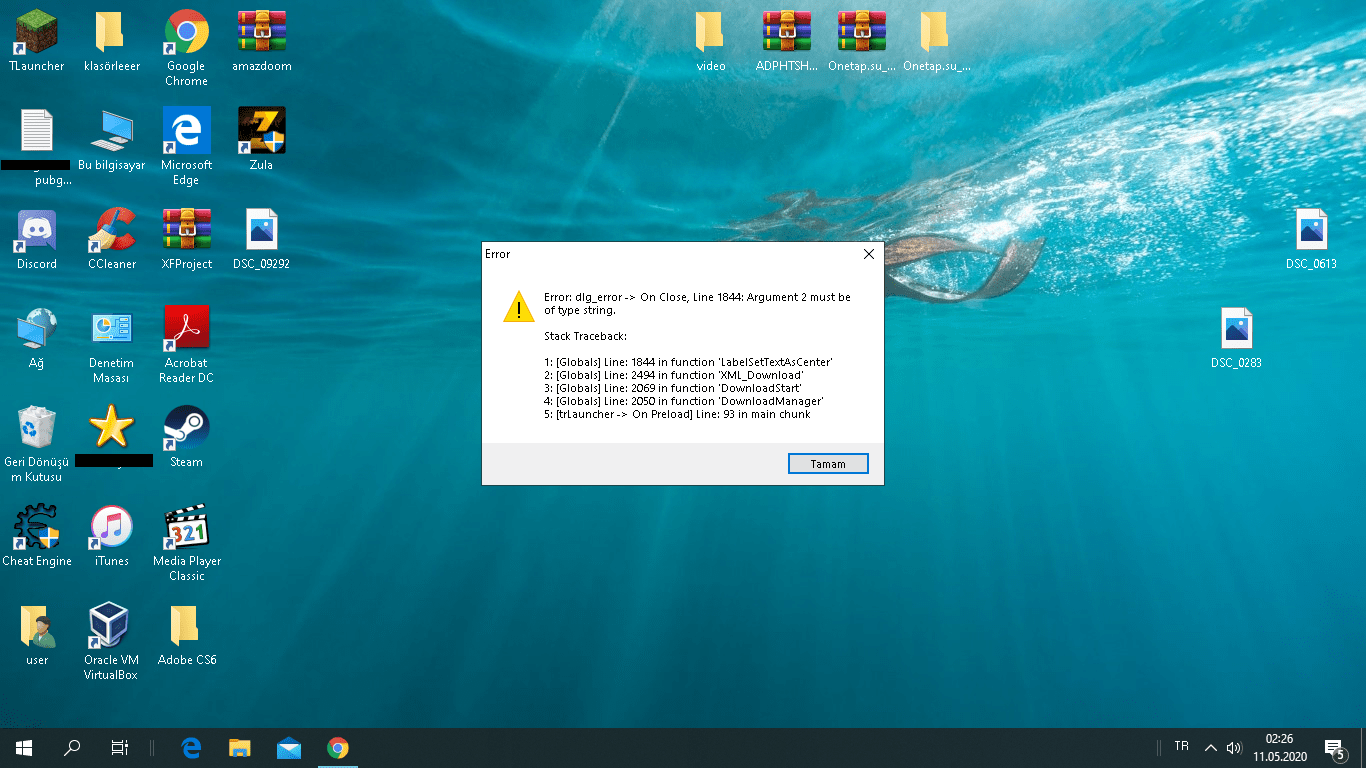Launch Google Chrome from desktop icon
1366x768 pixels.
186,48
